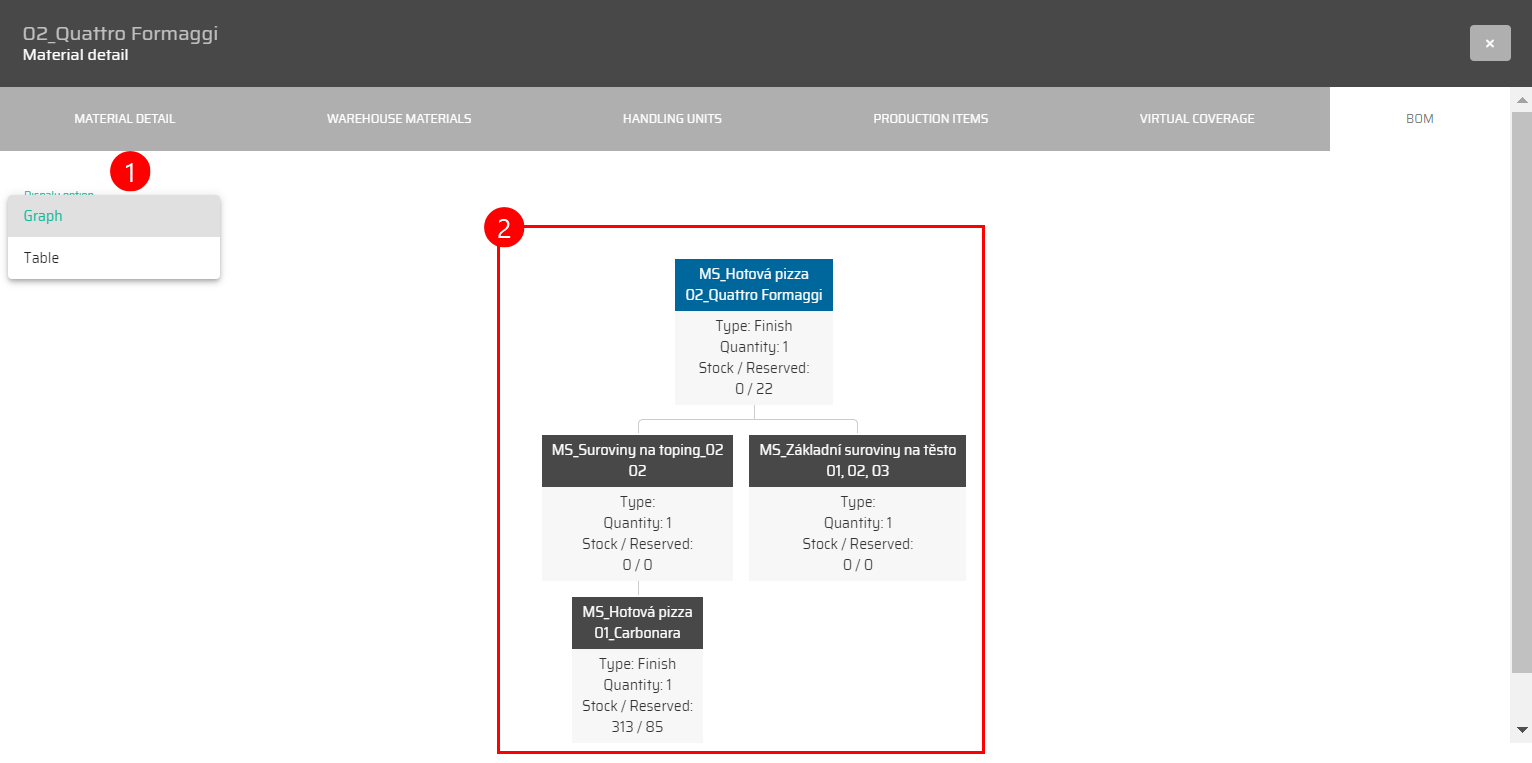
Task: Close the Material detail dialog
Action: point(1489,44)
